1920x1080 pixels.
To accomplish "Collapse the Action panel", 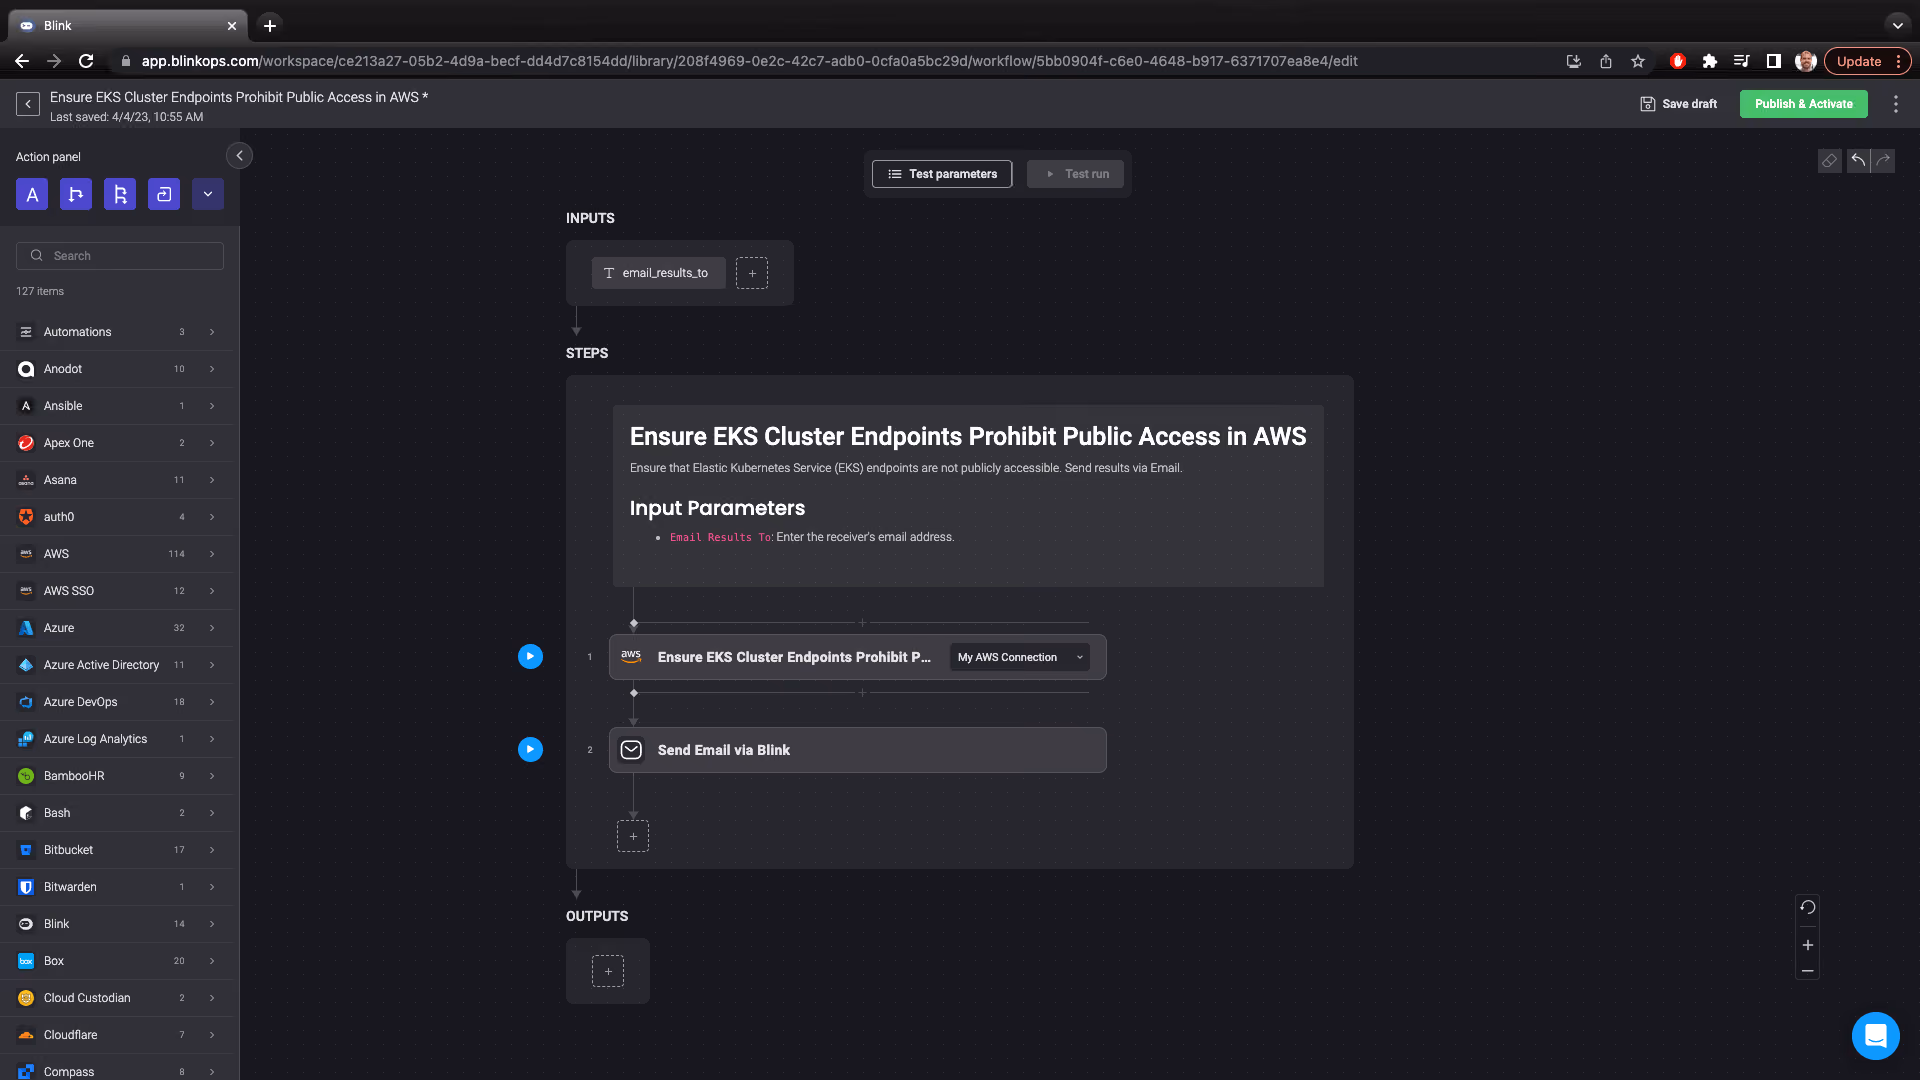I will [239, 156].
